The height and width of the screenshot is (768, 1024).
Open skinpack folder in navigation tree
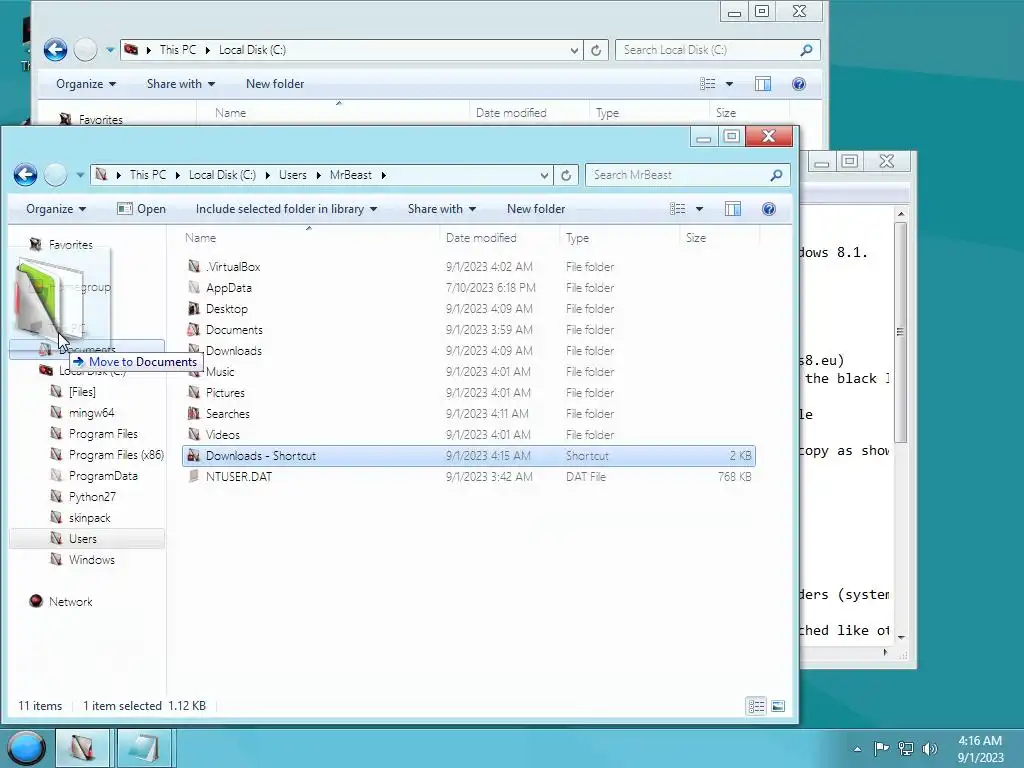[x=89, y=518]
